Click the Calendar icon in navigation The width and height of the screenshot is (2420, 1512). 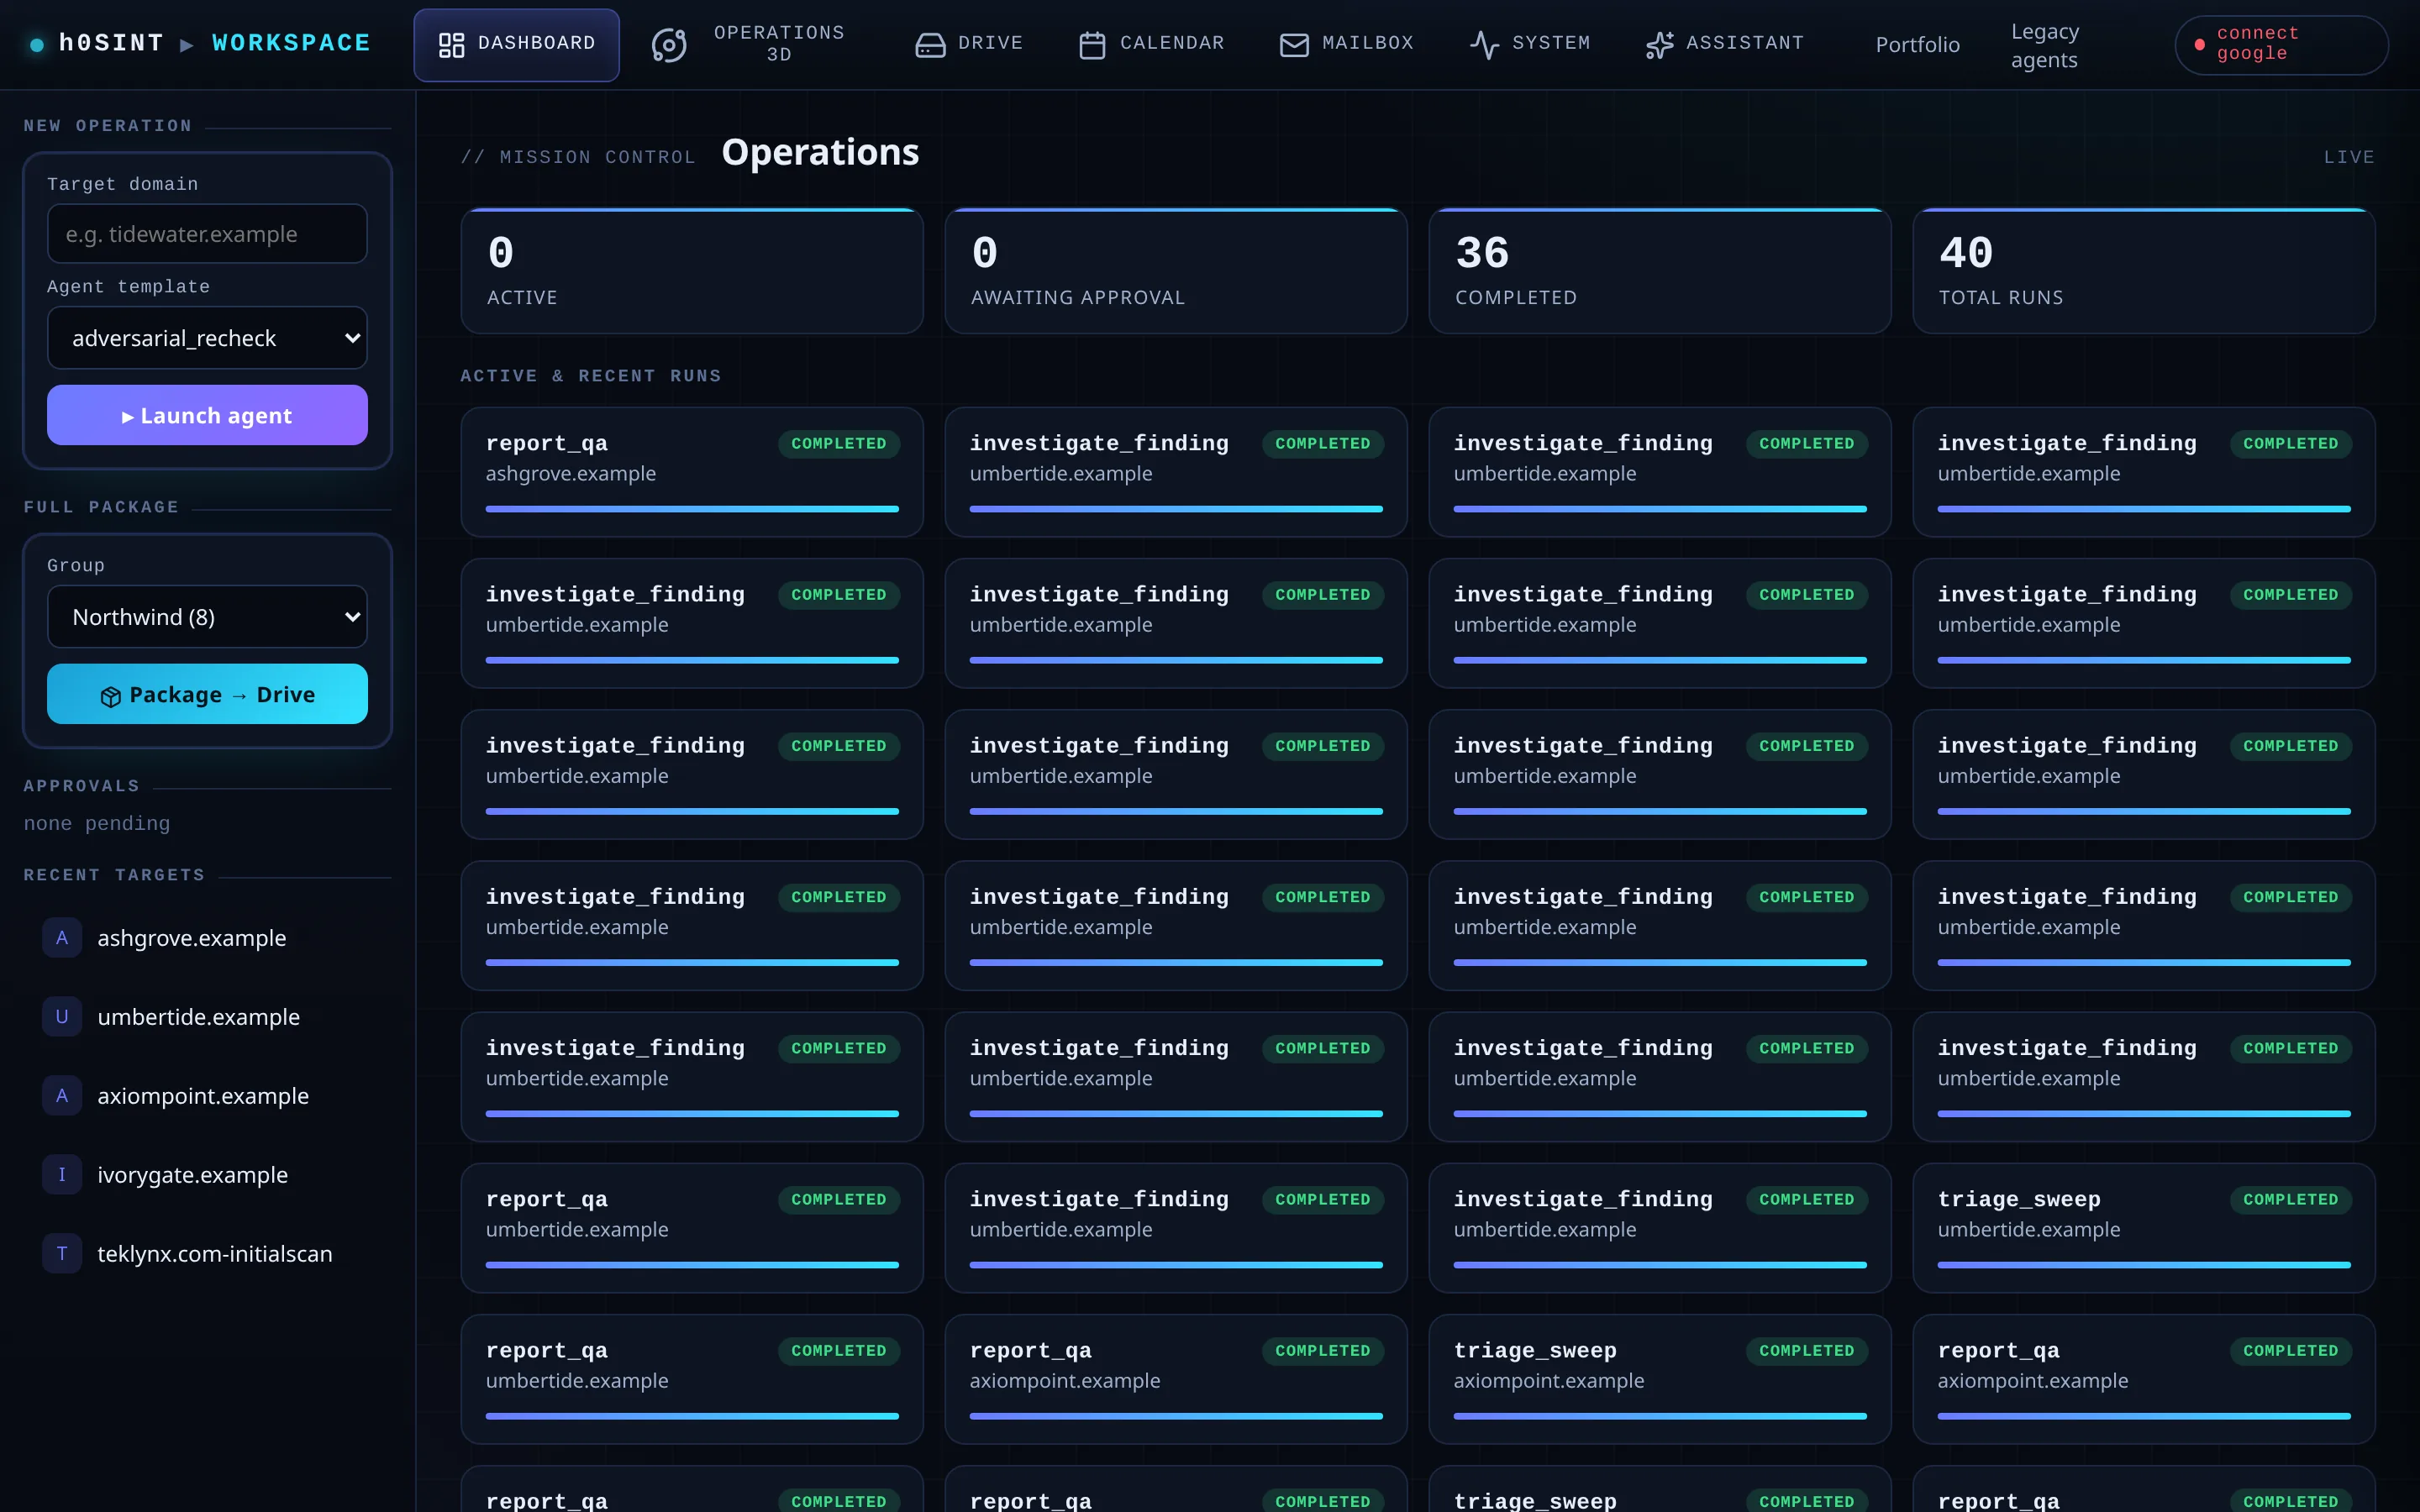pyautogui.click(x=1092, y=44)
